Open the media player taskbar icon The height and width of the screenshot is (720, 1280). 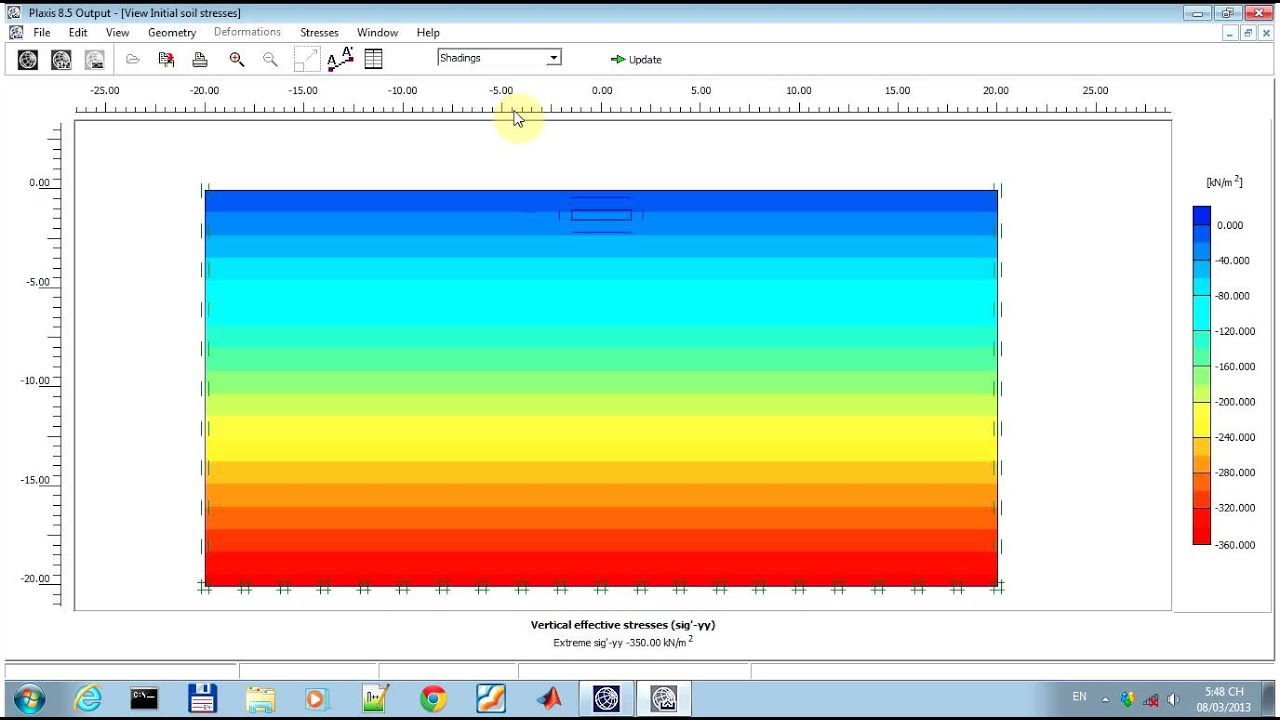tap(317, 698)
